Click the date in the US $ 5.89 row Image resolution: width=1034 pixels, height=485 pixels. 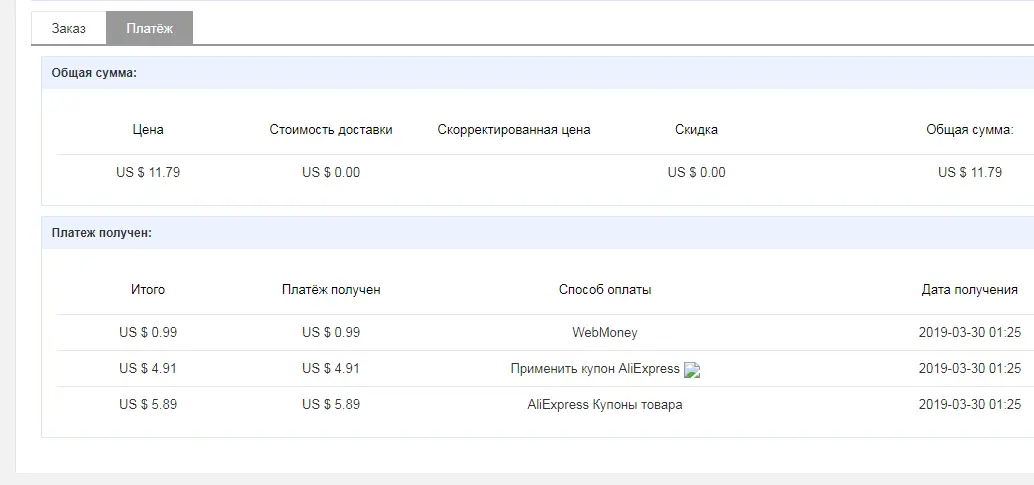pyautogui.click(x=969, y=404)
